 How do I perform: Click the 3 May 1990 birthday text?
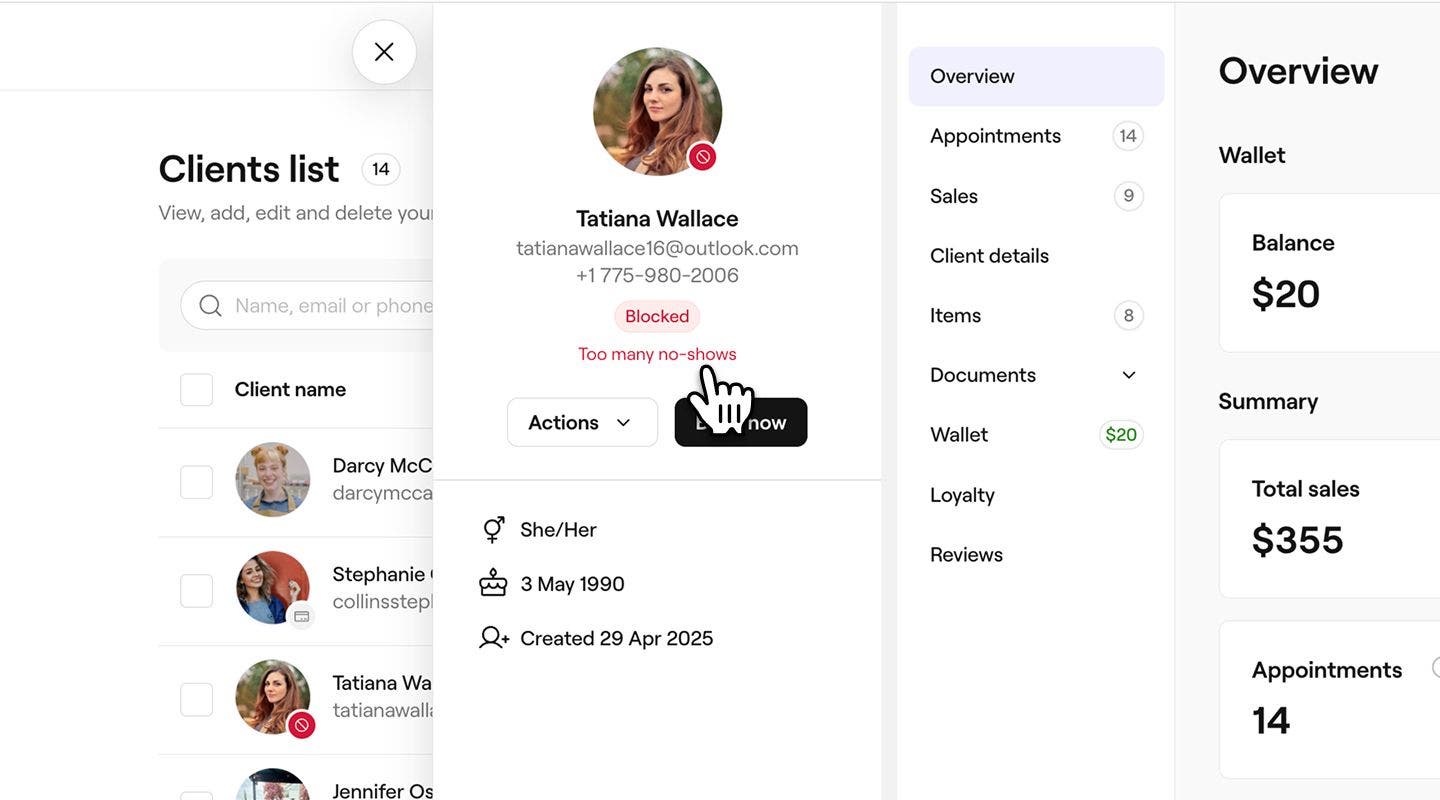572,584
